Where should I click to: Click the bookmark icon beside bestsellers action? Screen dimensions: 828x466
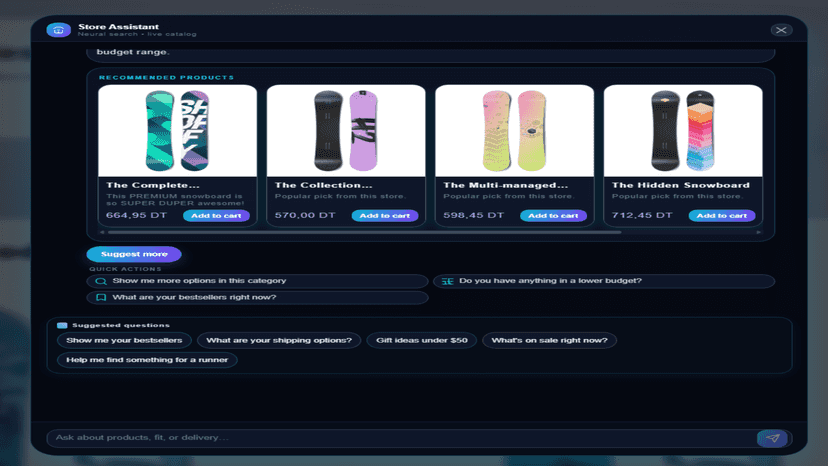(x=101, y=297)
